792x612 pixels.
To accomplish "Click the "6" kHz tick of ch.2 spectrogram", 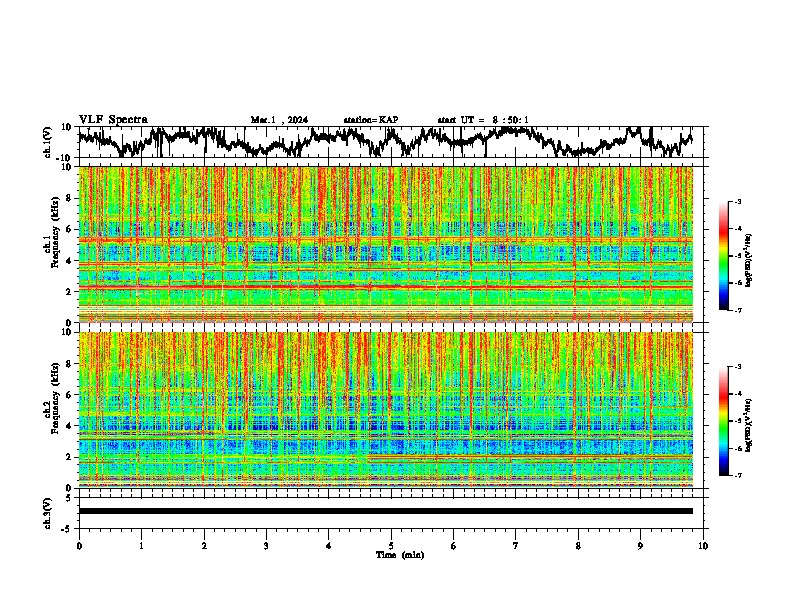I will click(70, 395).
